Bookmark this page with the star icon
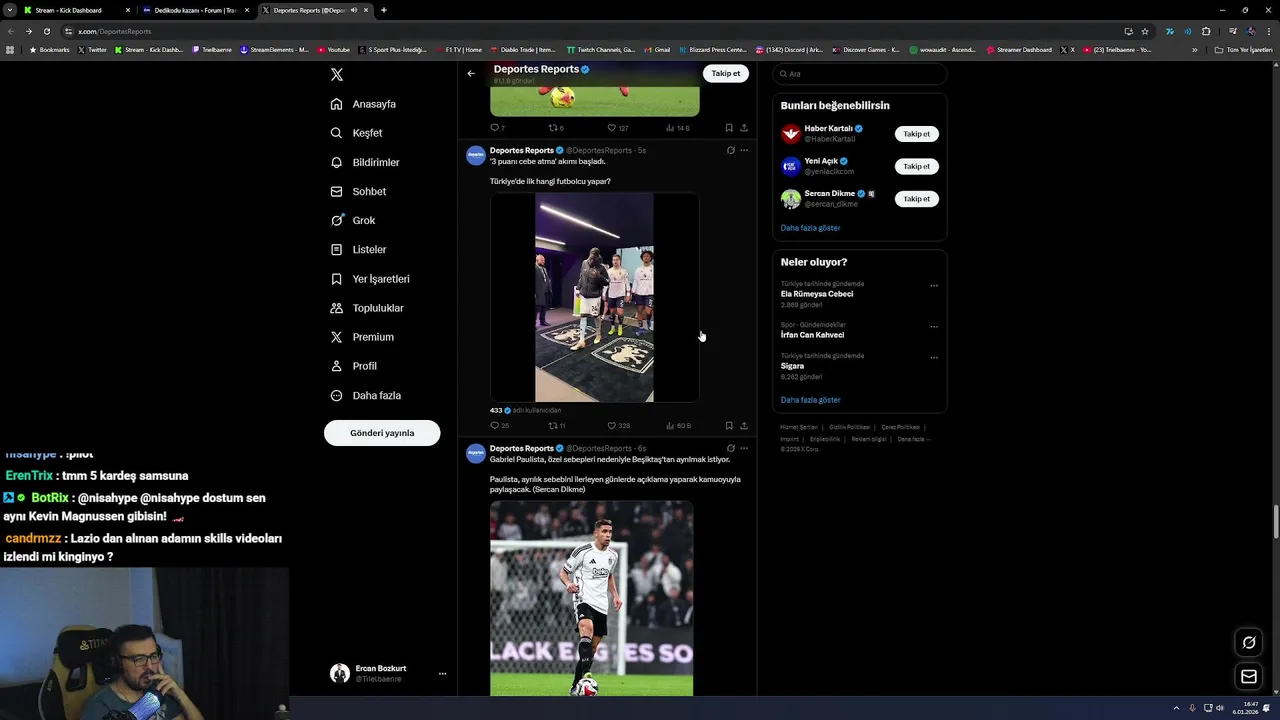 (x=1145, y=31)
